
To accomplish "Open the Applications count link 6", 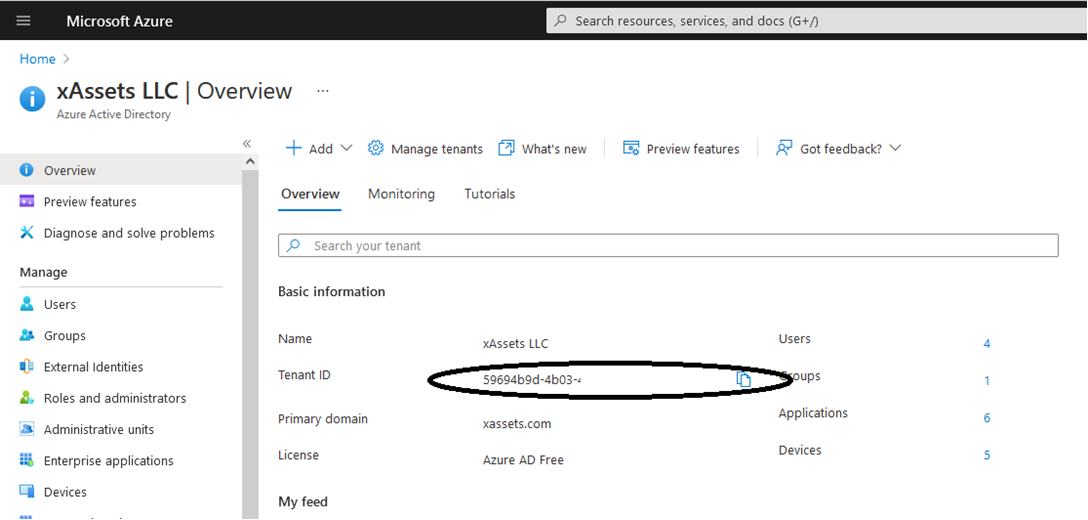I will pyautogui.click(x=987, y=418).
